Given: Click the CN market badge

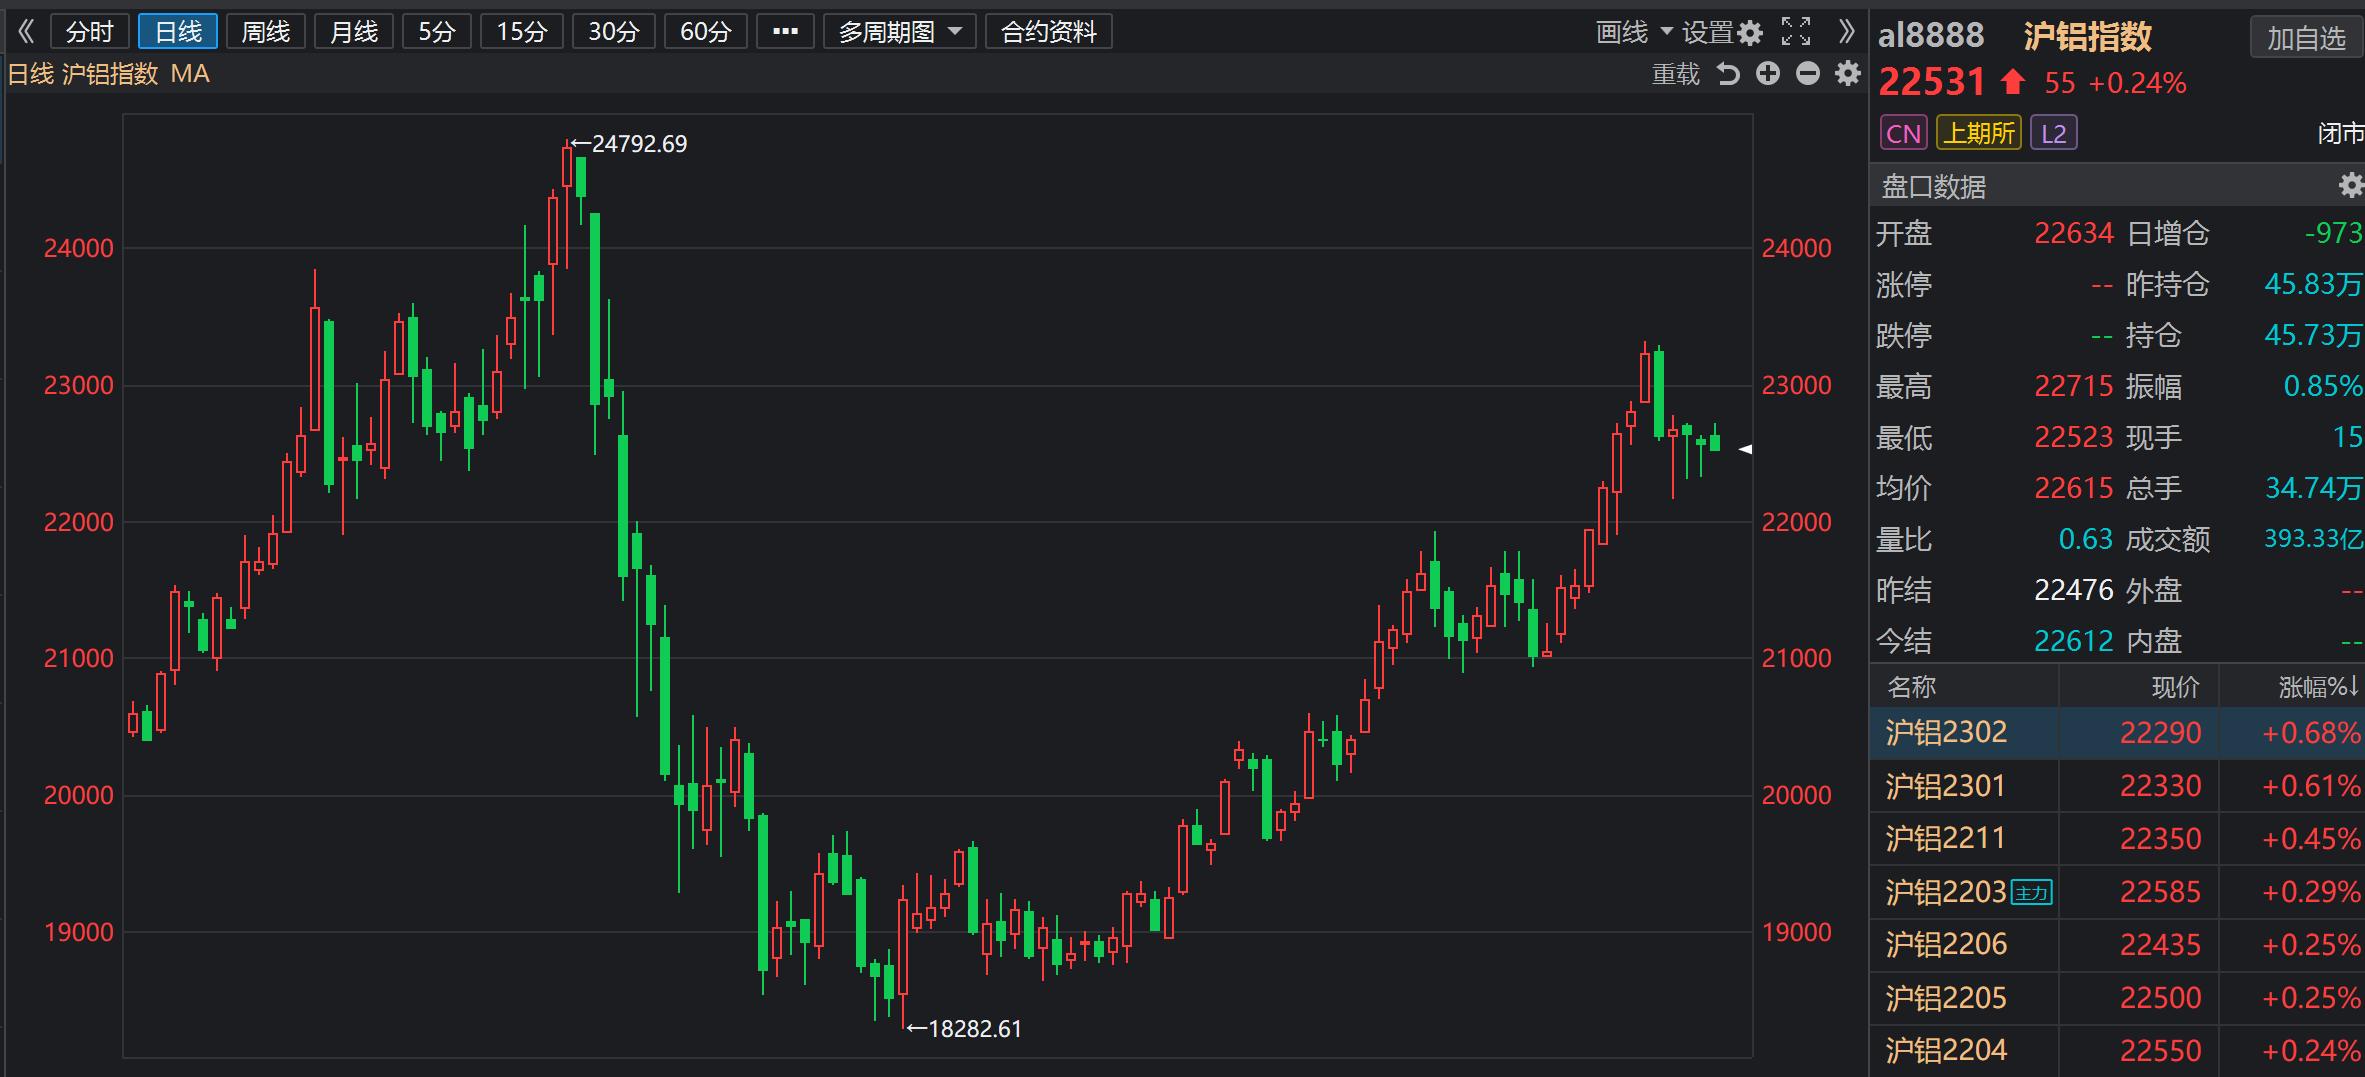Looking at the screenshot, I should (1903, 133).
